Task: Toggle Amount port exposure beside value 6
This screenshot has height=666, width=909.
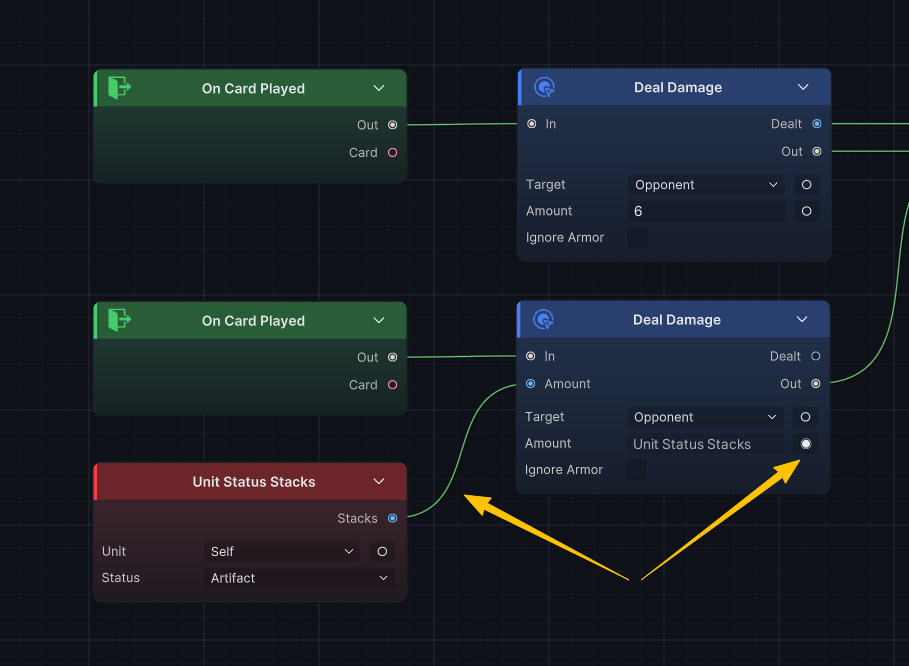Action: (x=806, y=211)
